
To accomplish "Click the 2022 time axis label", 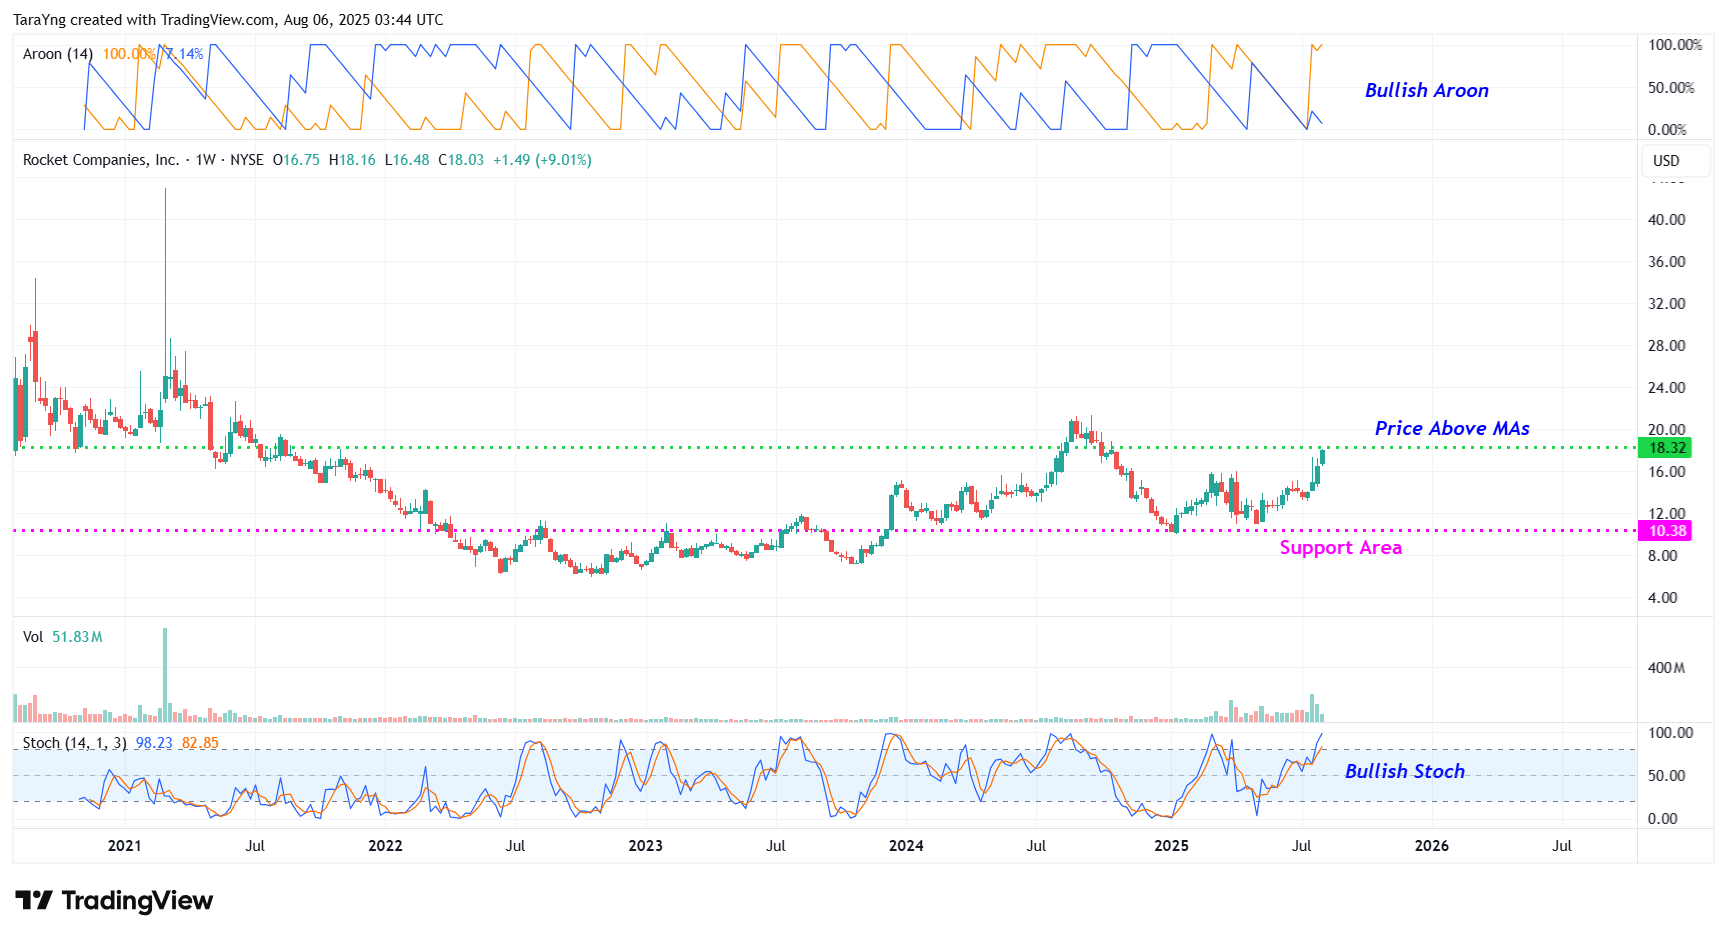I will point(385,846).
